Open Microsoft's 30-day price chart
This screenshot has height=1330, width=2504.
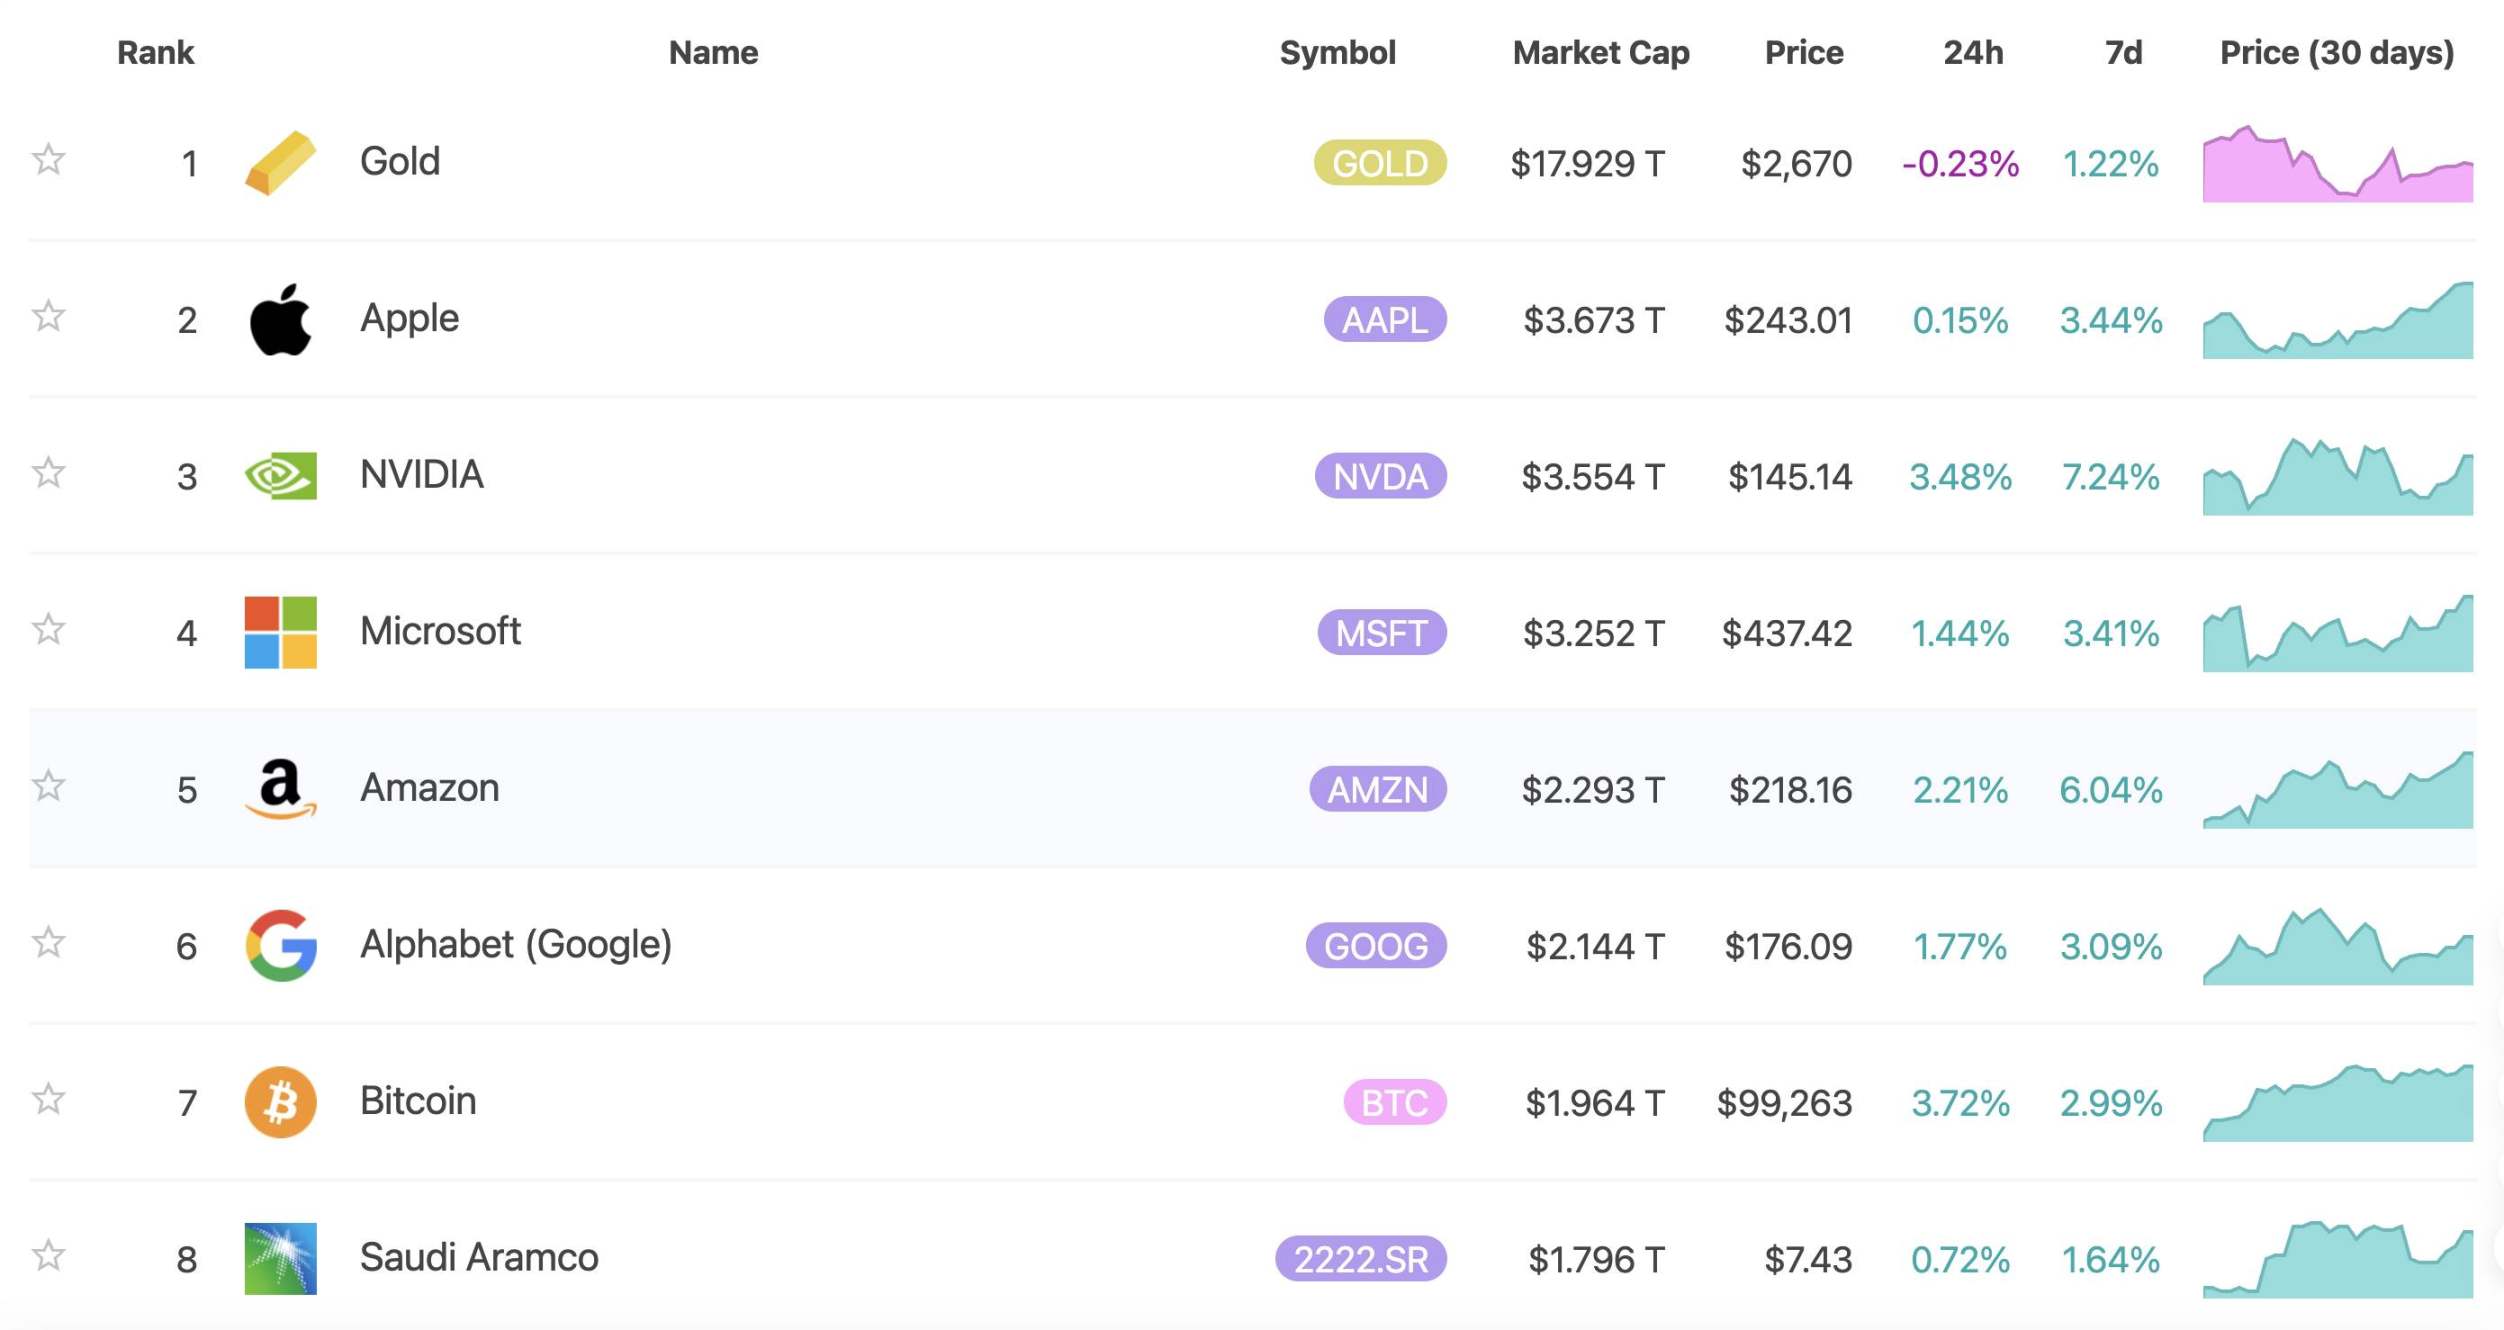pos(2338,633)
